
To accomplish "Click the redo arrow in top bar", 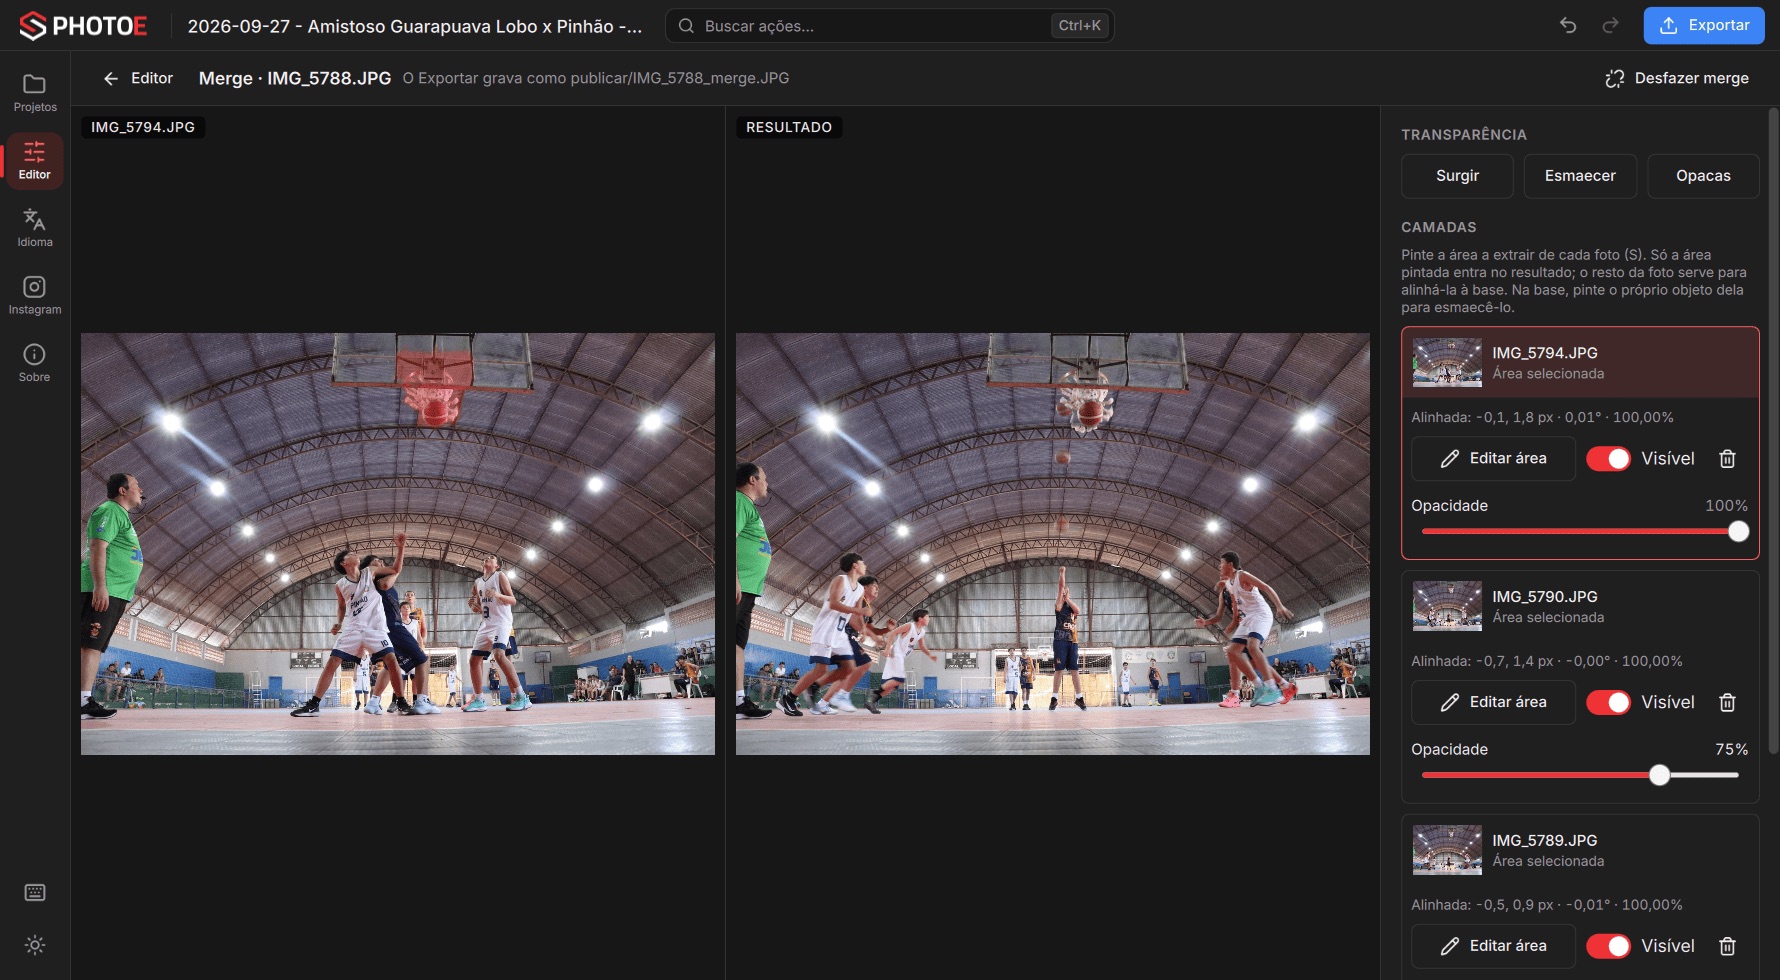I will point(1610,26).
